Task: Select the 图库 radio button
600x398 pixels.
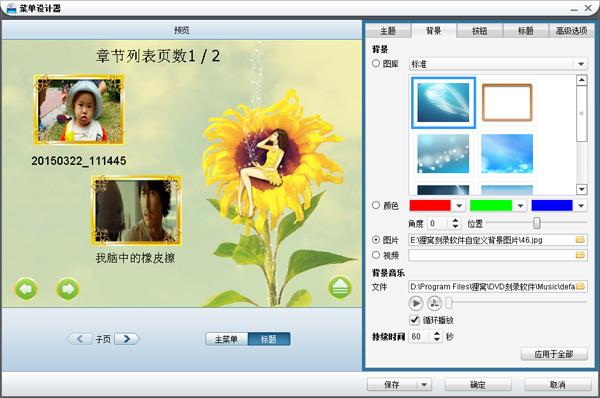Action: pyautogui.click(x=376, y=64)
